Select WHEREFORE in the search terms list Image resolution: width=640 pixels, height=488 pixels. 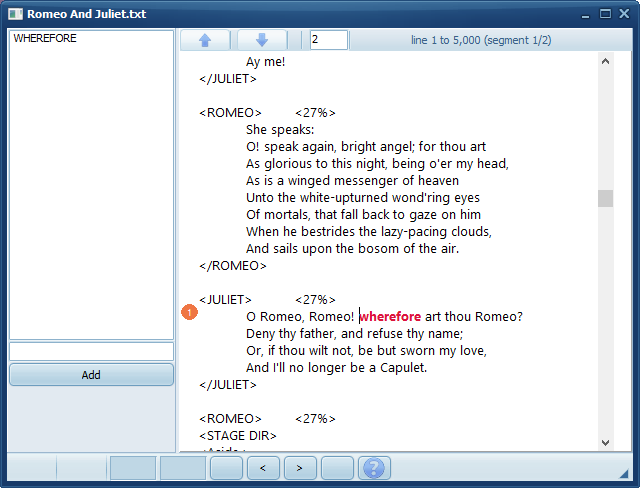(45, 39)
